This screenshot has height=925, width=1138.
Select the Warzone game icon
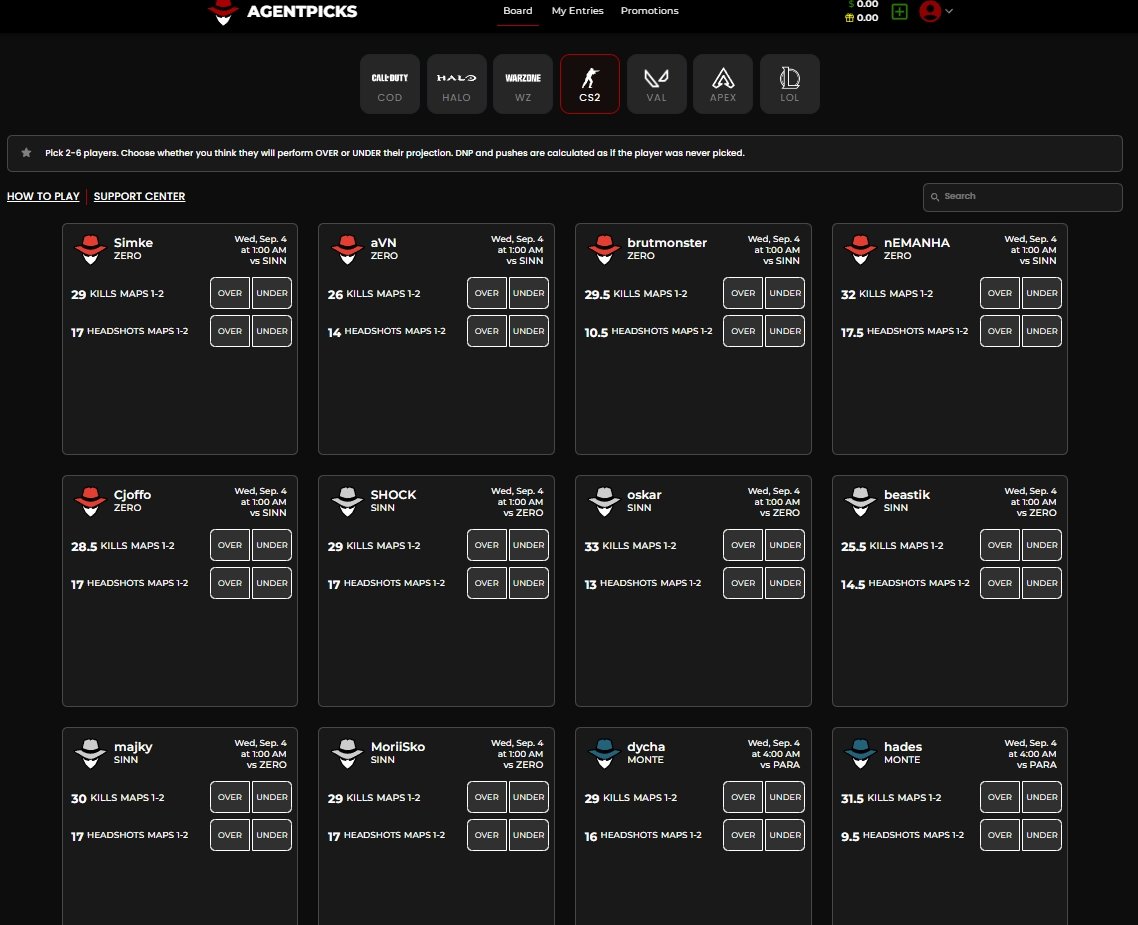[523, 84]
